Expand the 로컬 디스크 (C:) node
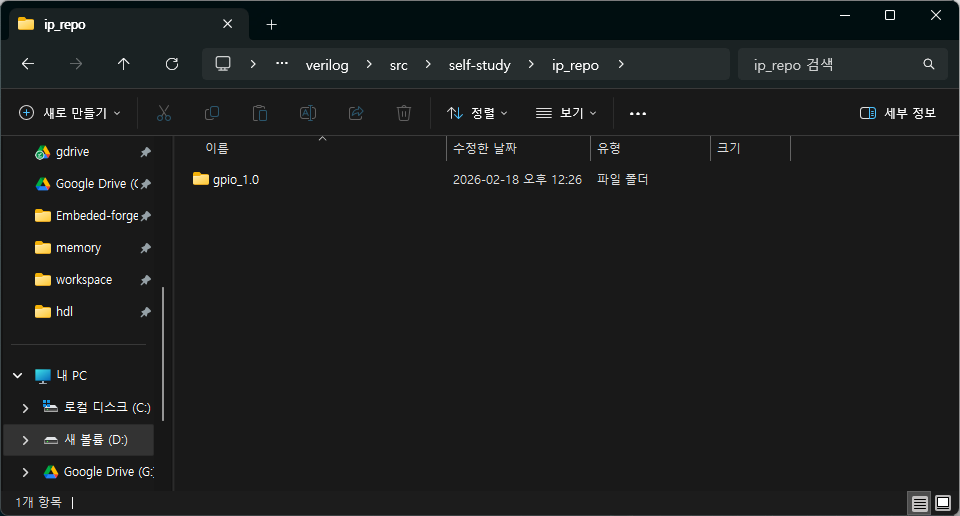This screenshot has height=516, width=960. click(25, 408)
